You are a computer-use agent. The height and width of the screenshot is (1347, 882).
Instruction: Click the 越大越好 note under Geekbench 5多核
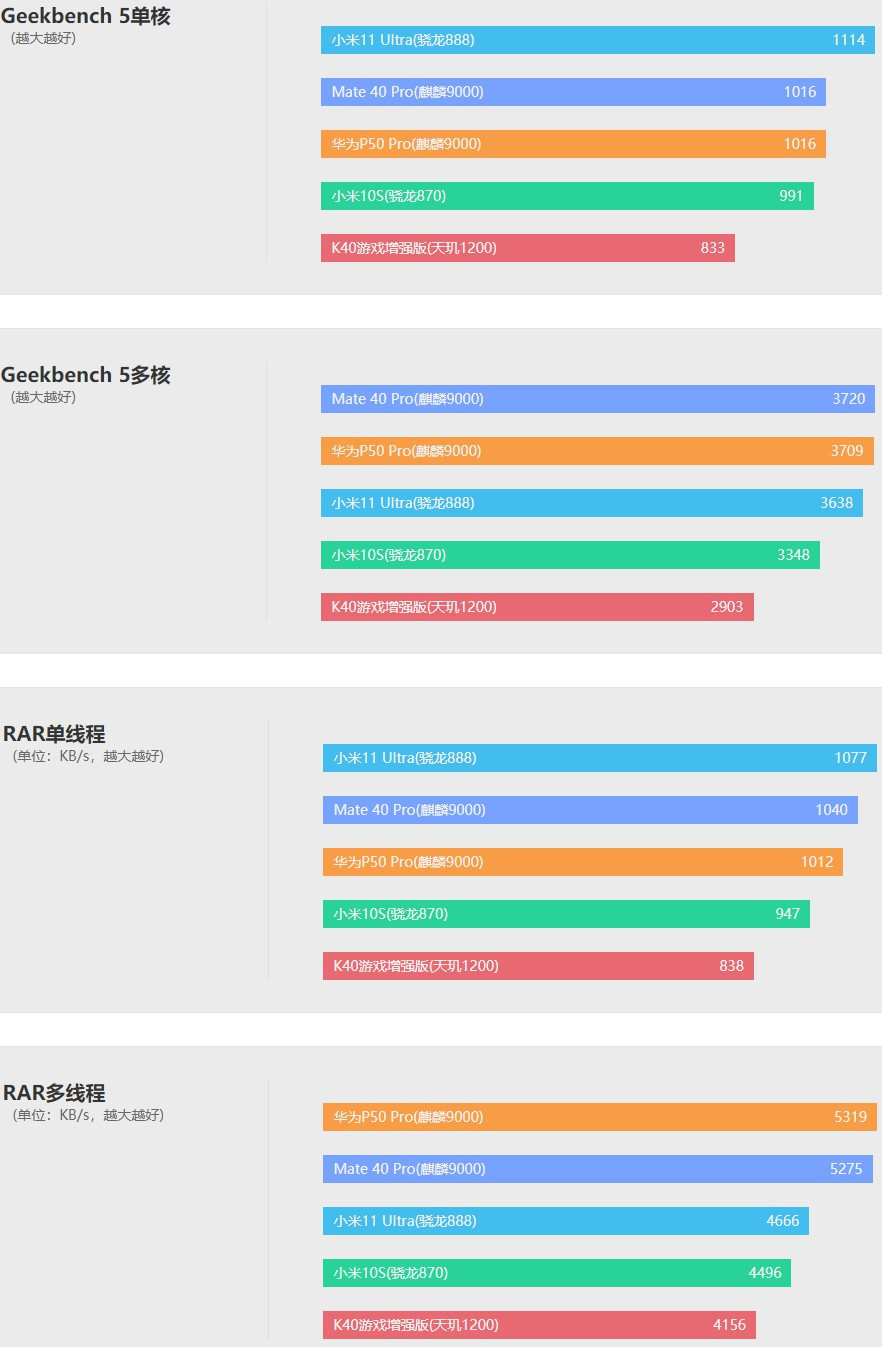pos(44,397)
